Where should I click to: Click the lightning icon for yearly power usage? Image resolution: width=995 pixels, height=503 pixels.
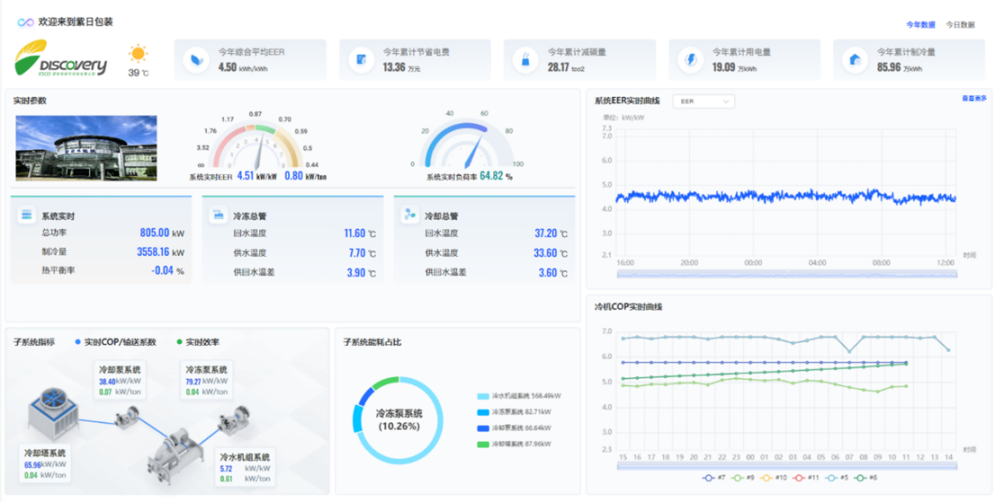[689, 60]
